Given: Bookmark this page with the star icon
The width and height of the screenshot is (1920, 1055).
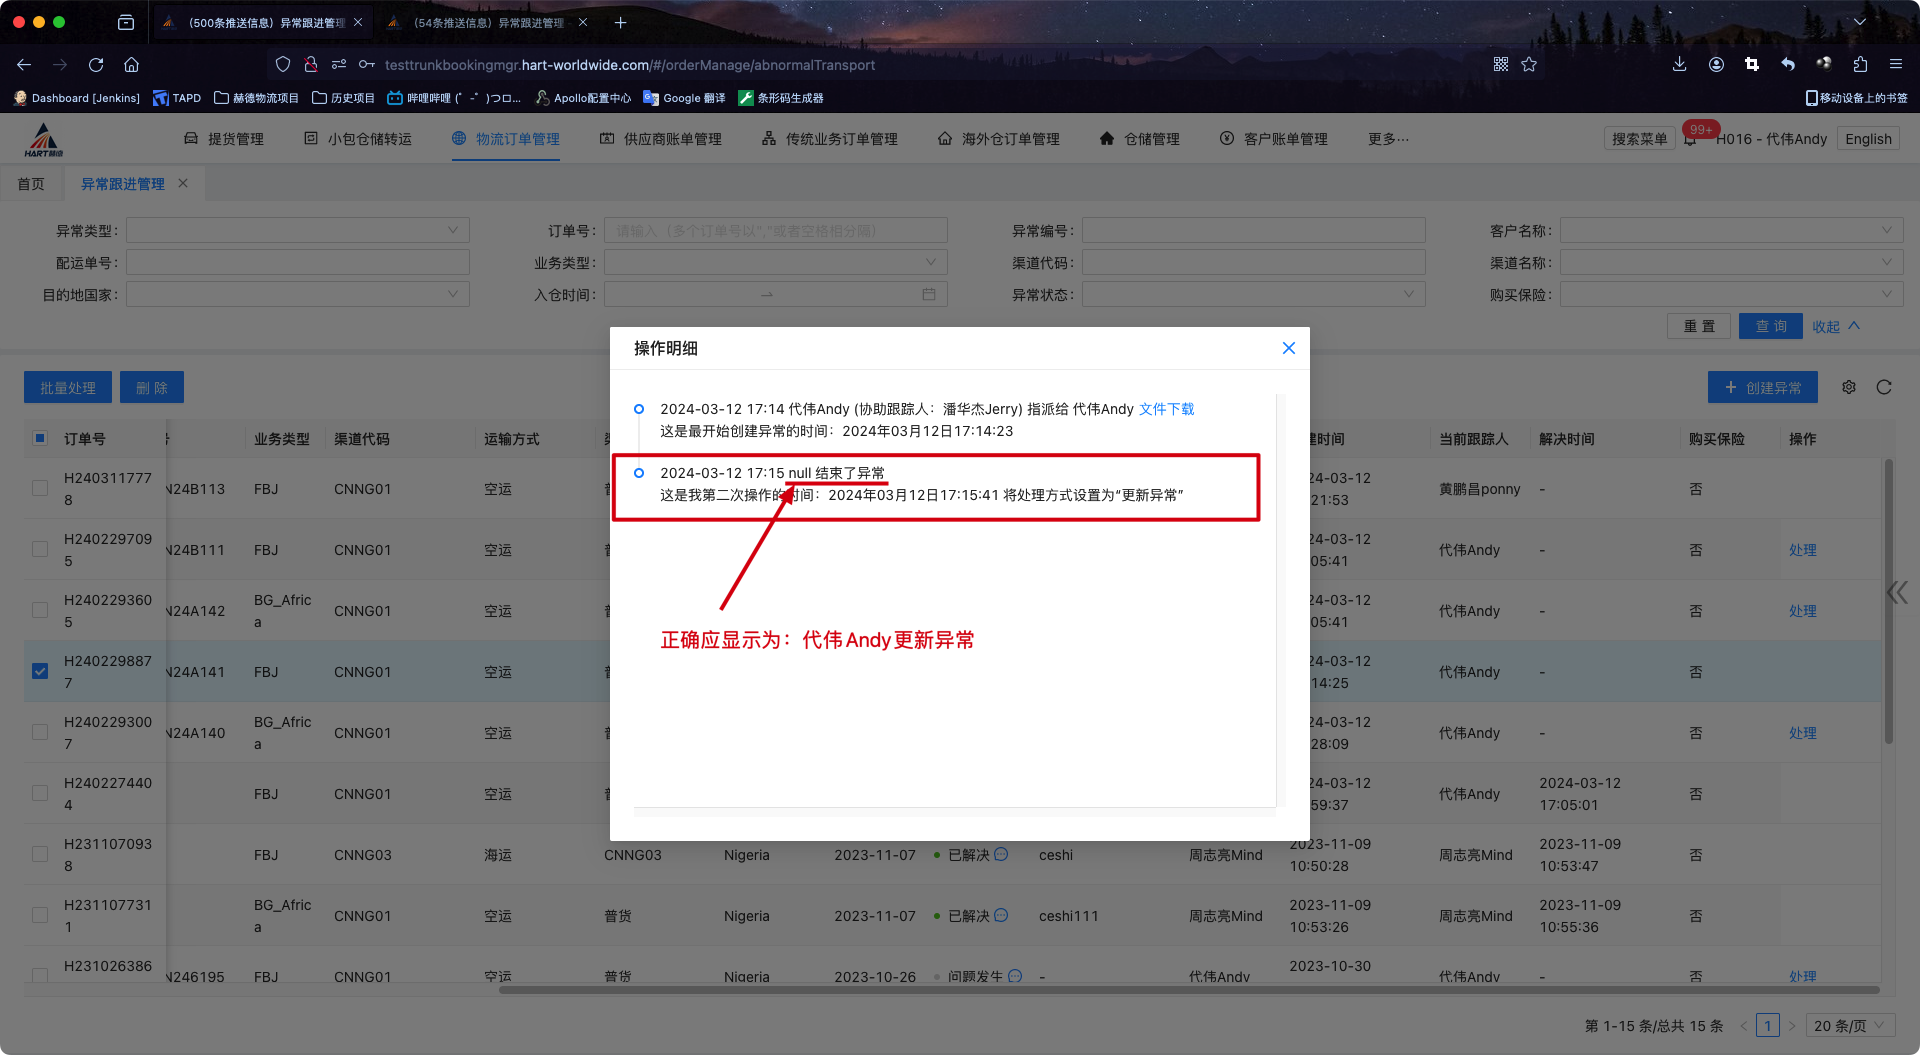Looking at the screenshot, I should [1529, 65].
